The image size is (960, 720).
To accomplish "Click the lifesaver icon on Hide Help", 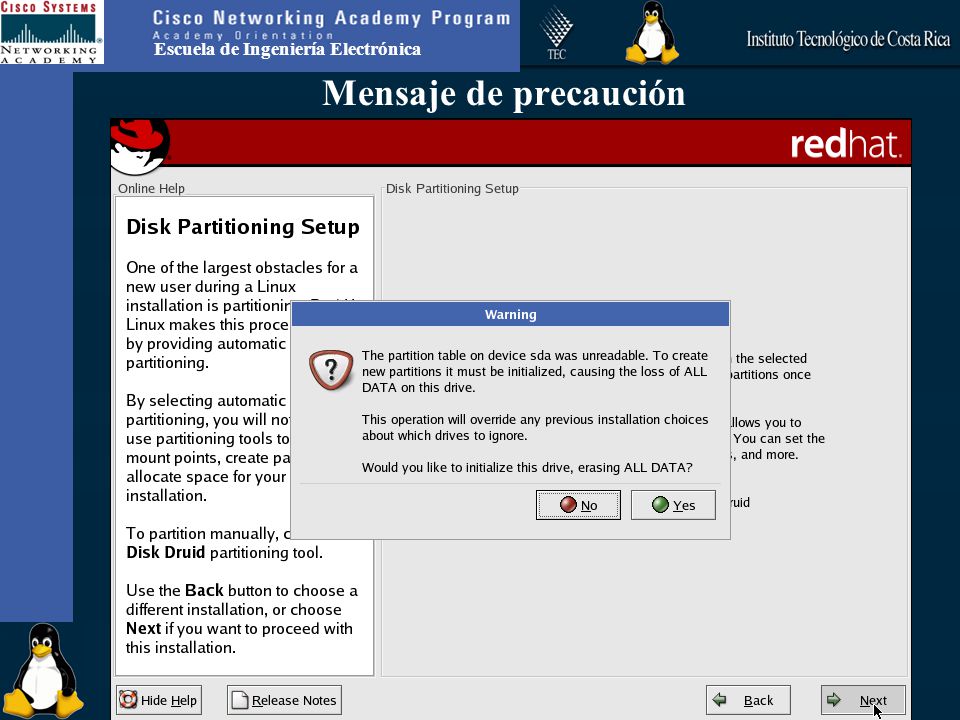I will 128,699.
